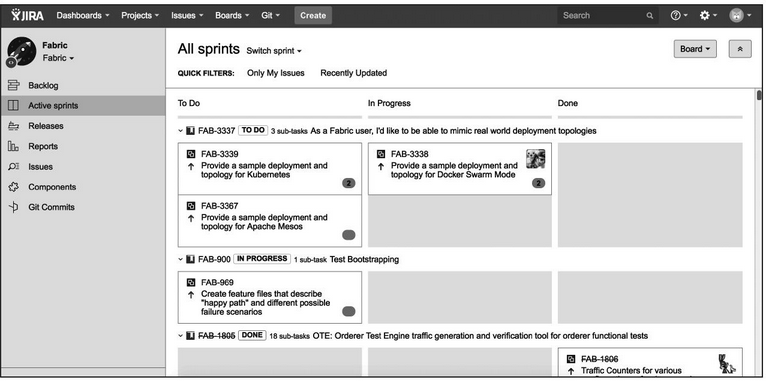Open the Switch sprint dropdown
766x381 pixels.
click(274, 51)
